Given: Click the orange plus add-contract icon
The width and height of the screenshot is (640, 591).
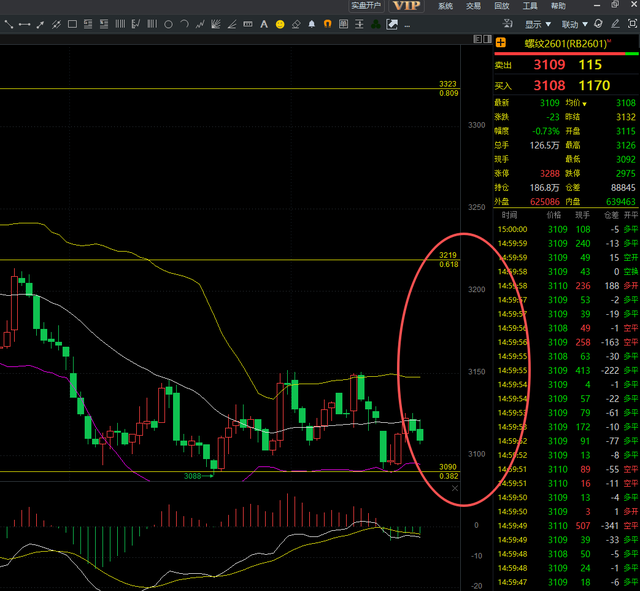Looking at the screenshot, I should click(x=500, y=42).
